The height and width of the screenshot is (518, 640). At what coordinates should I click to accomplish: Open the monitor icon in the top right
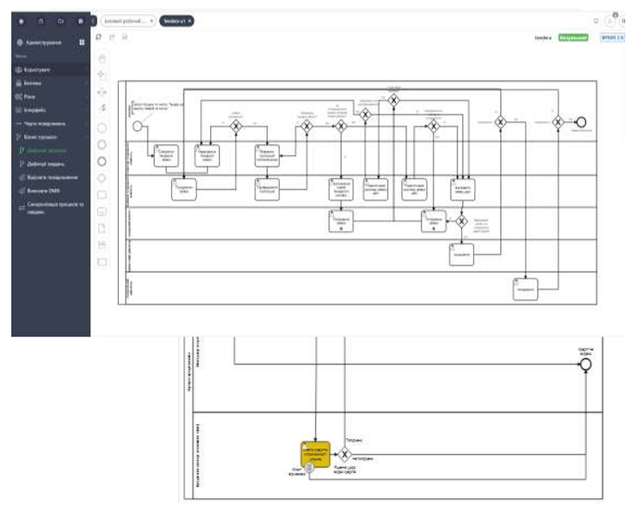pyautogui.click(x=596, y=21)
